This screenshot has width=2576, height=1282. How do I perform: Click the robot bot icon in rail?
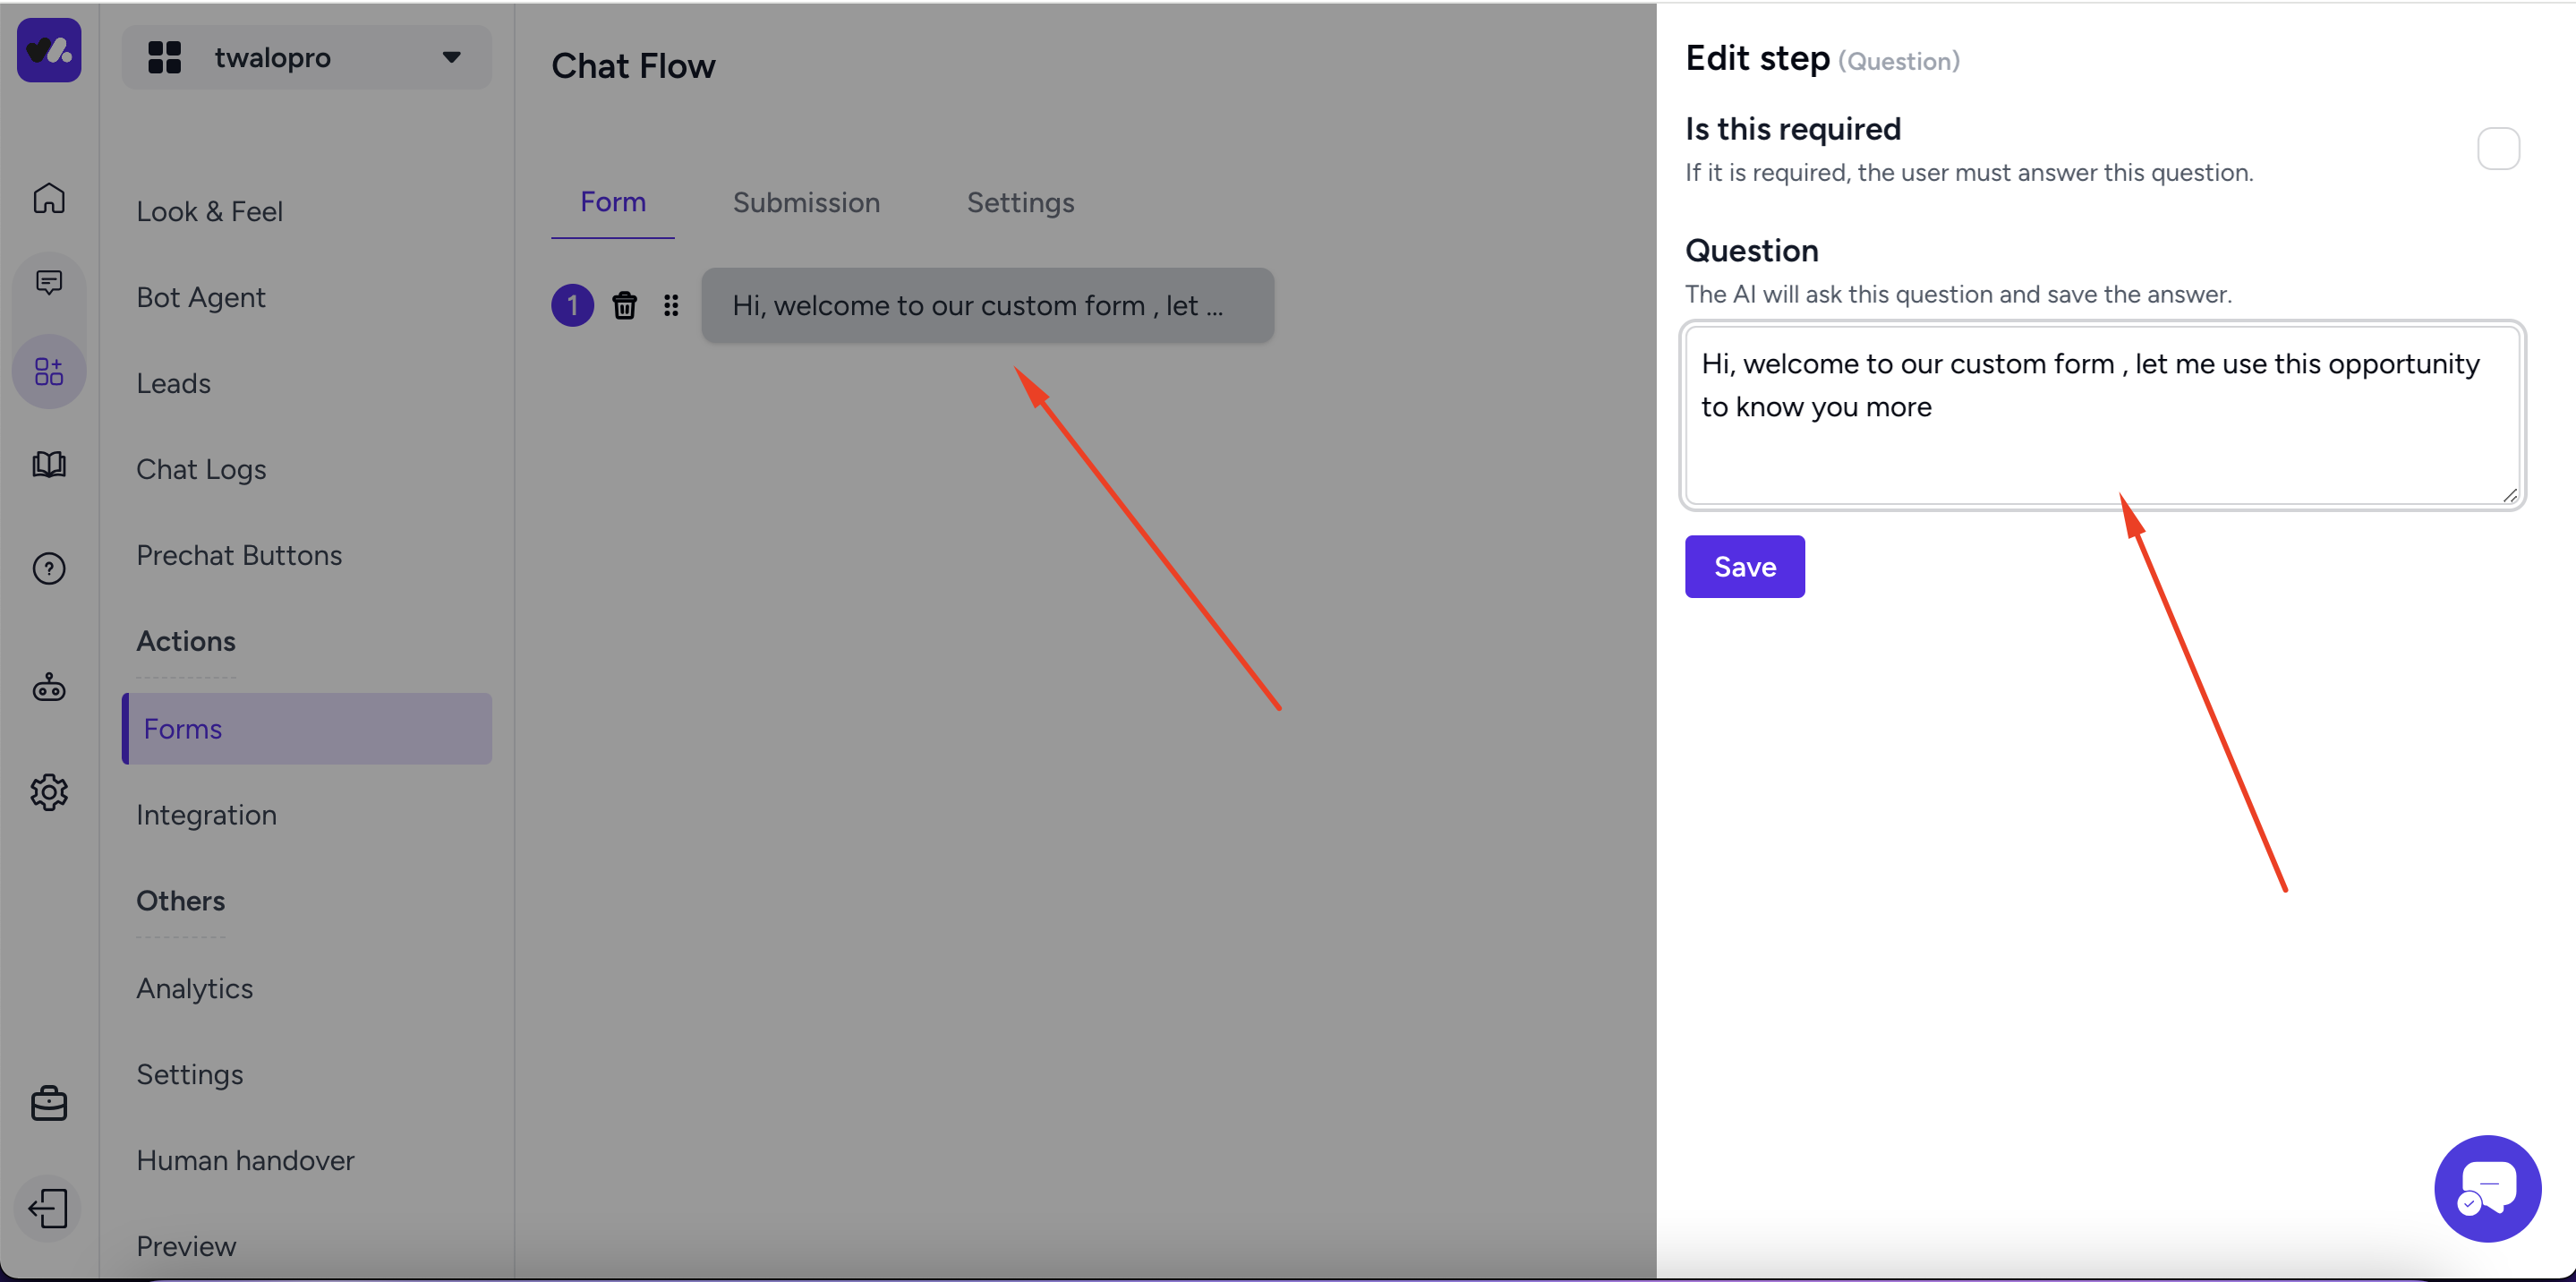pos(49,688)
